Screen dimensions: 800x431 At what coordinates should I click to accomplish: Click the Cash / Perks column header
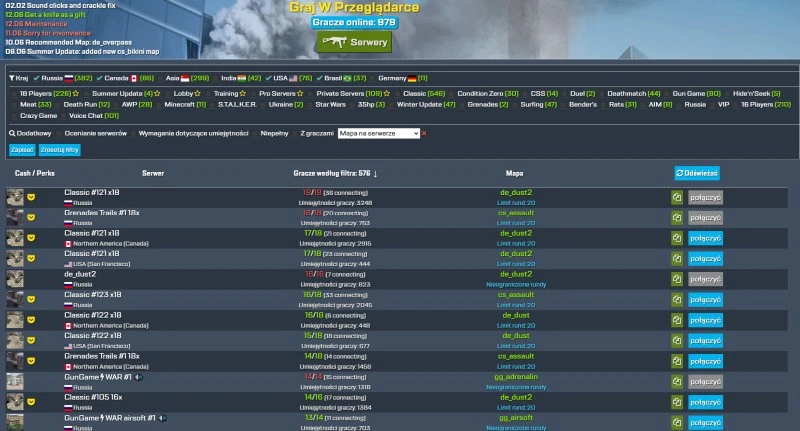click(35, 173)
